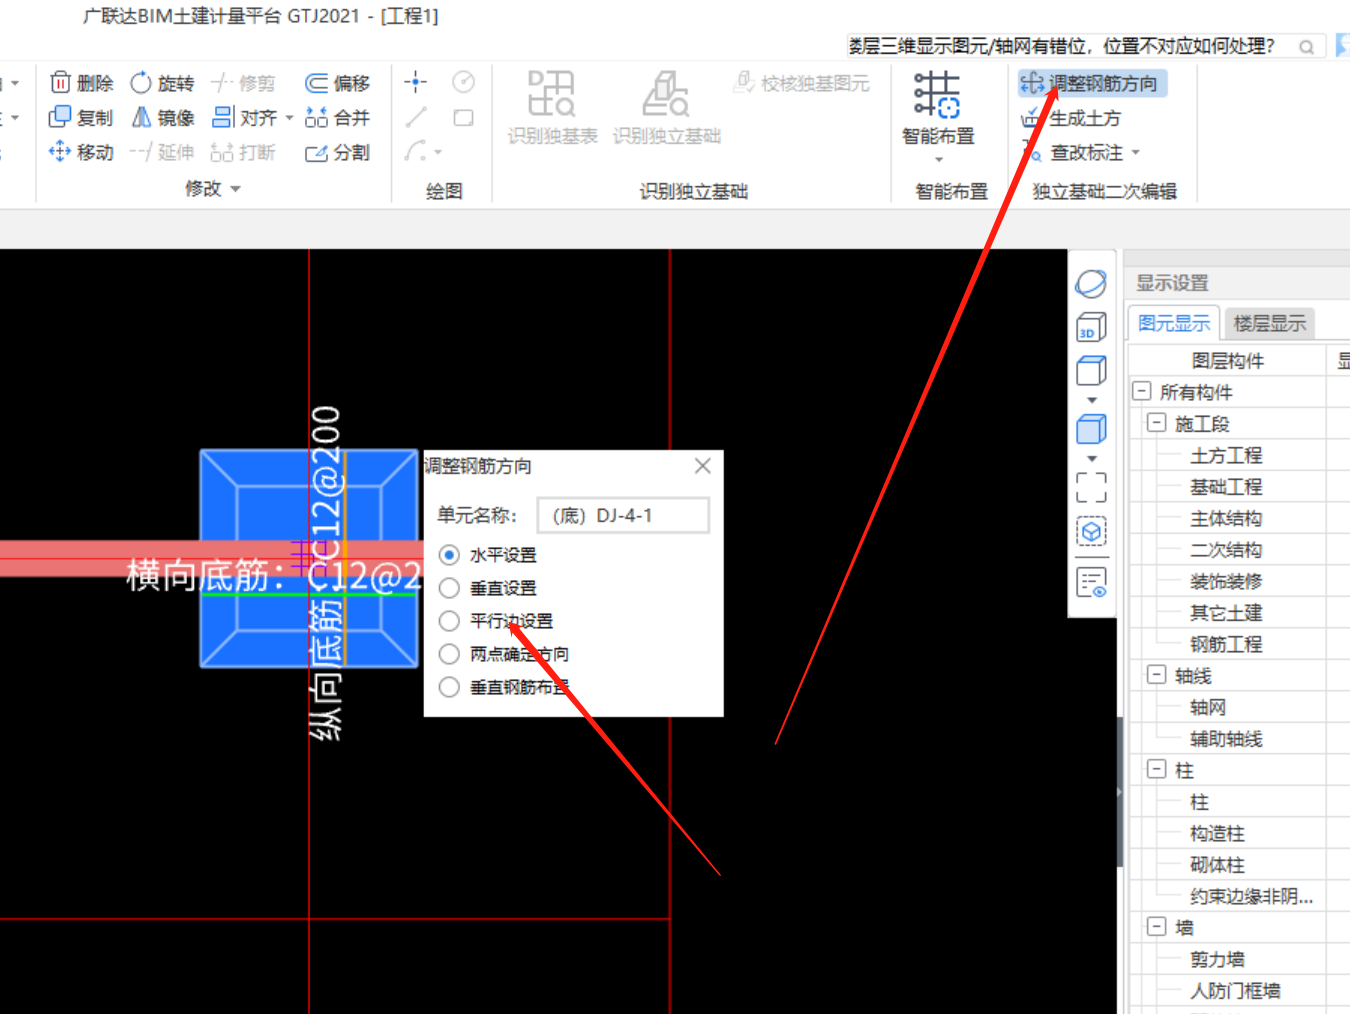Close the 调整钢筋方向 dialog
1350x1014 pixels.
pos(703,466)
